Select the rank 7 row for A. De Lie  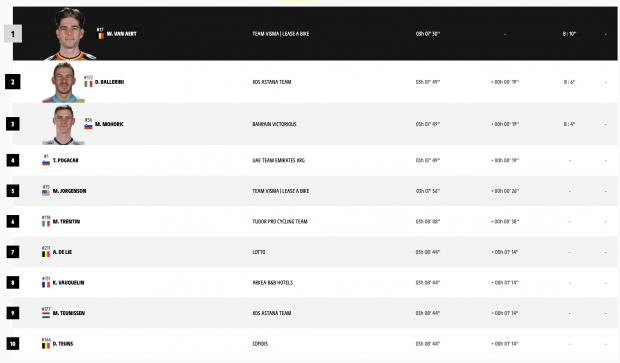click(x=315, y=252)
